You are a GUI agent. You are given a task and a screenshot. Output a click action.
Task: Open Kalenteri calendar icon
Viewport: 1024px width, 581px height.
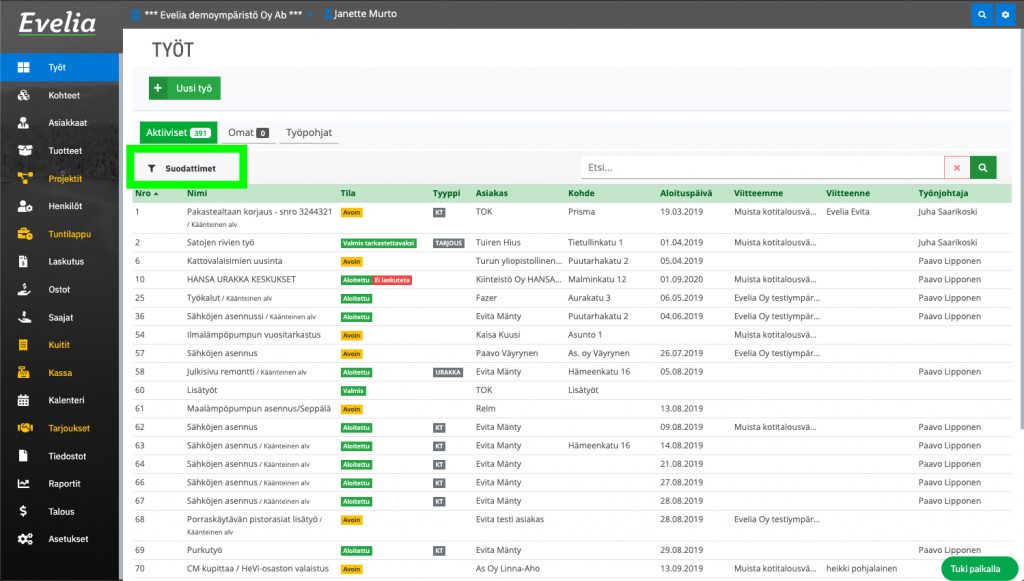(24, 400)
